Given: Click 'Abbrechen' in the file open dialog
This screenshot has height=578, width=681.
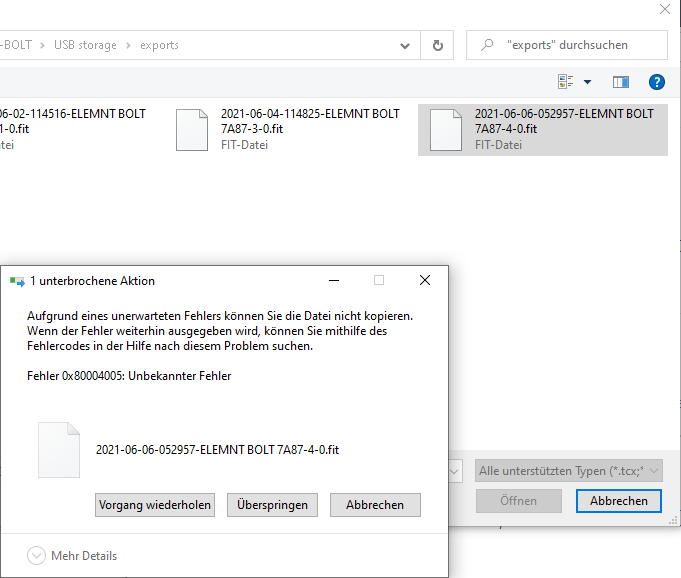Looking at the screenshot, I should click(x=618, y=501).
